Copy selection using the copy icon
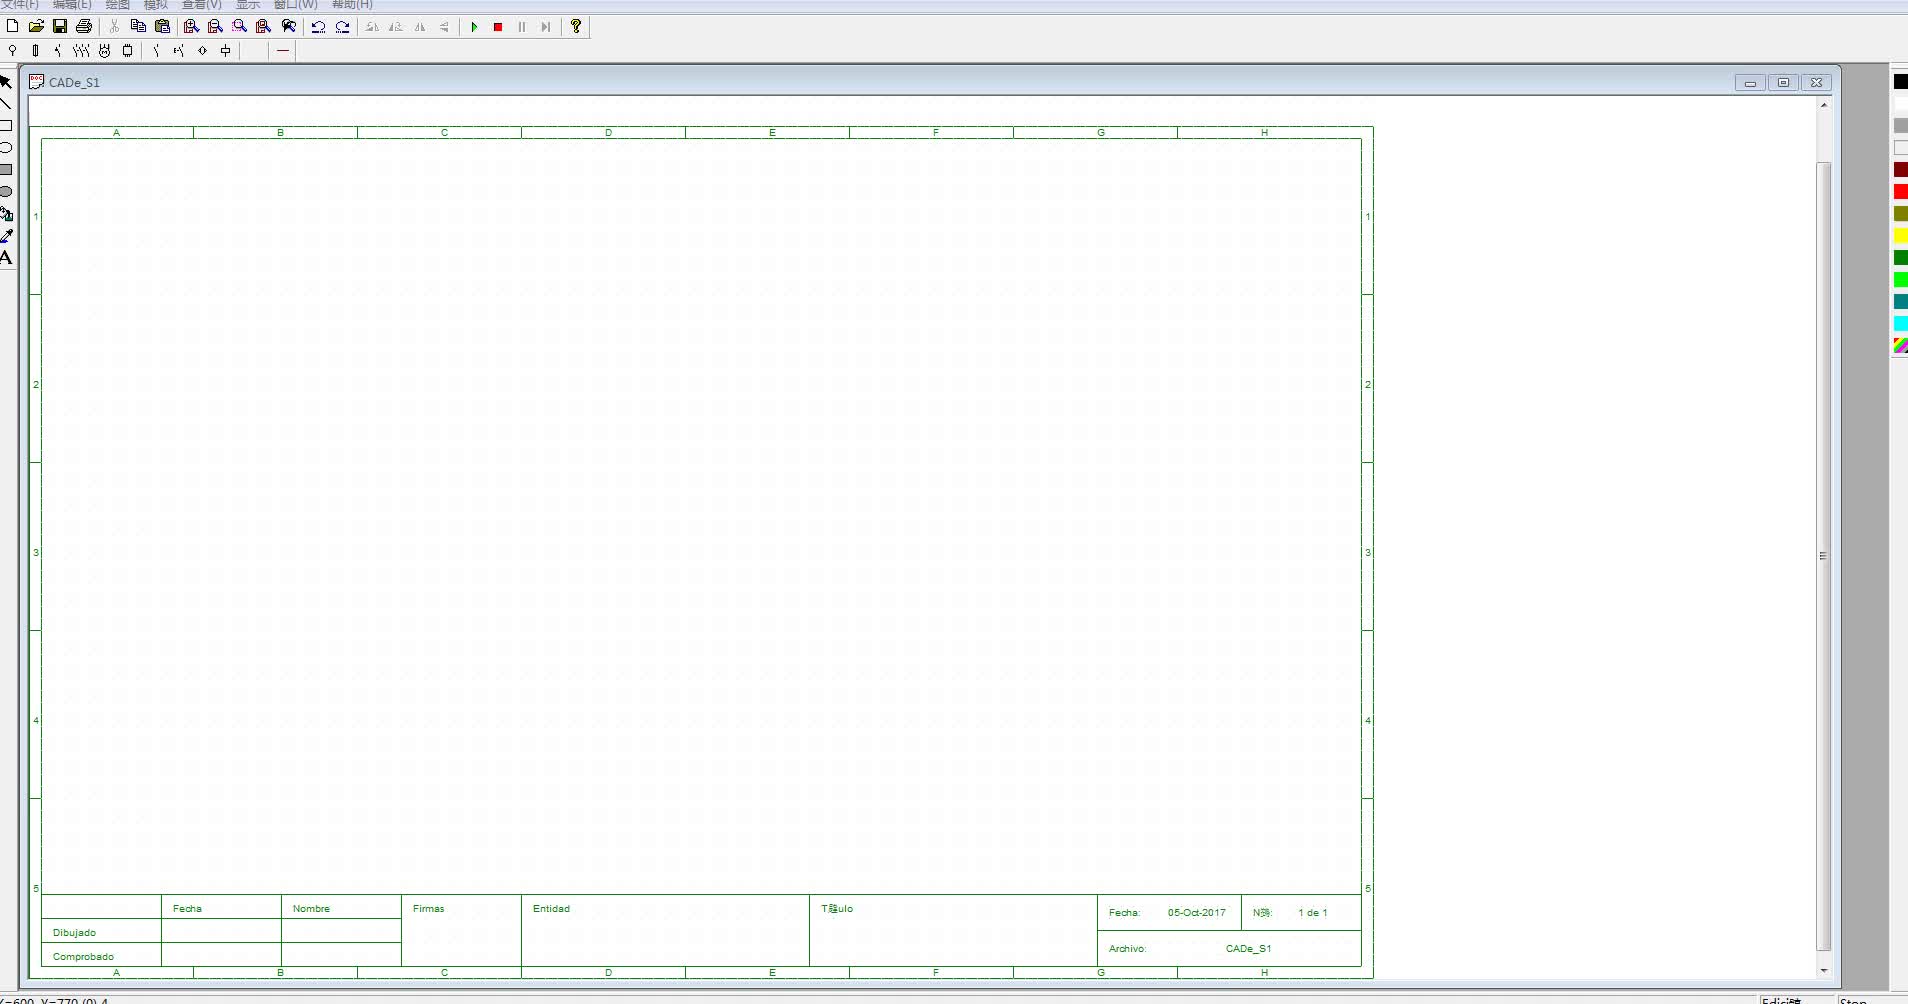Image resolution: width=1908 pixels, height=1004 pixels. (x=139, y=27)
